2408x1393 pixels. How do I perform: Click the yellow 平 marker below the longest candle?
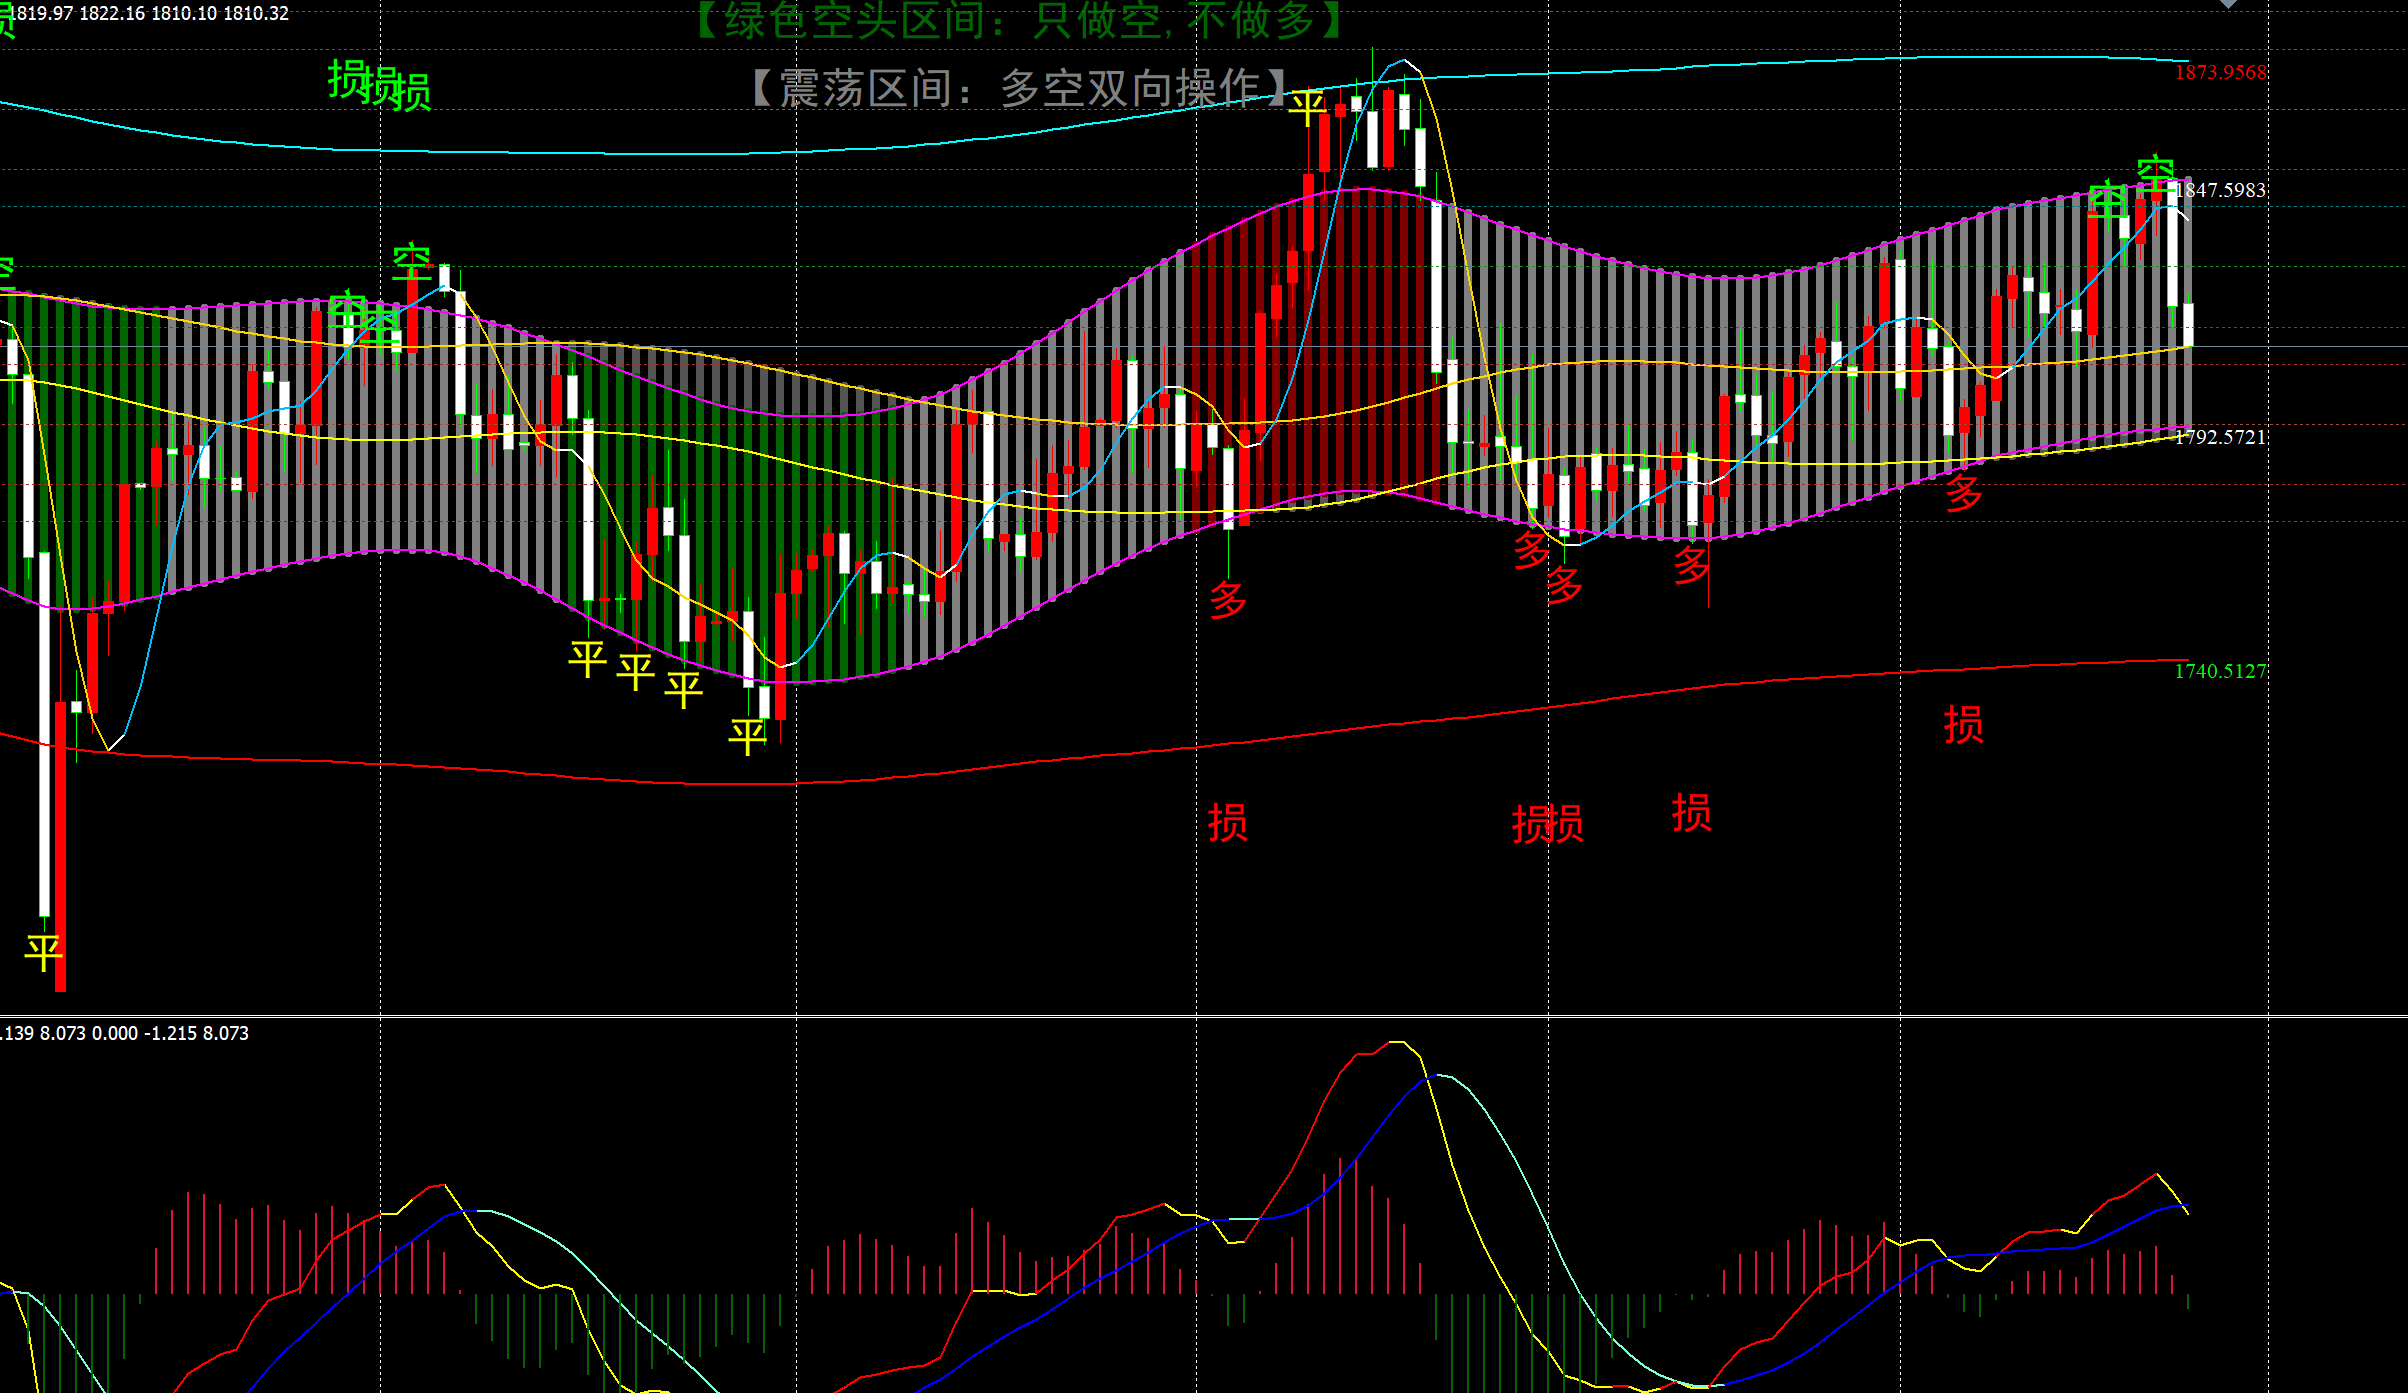click(43, 952)
